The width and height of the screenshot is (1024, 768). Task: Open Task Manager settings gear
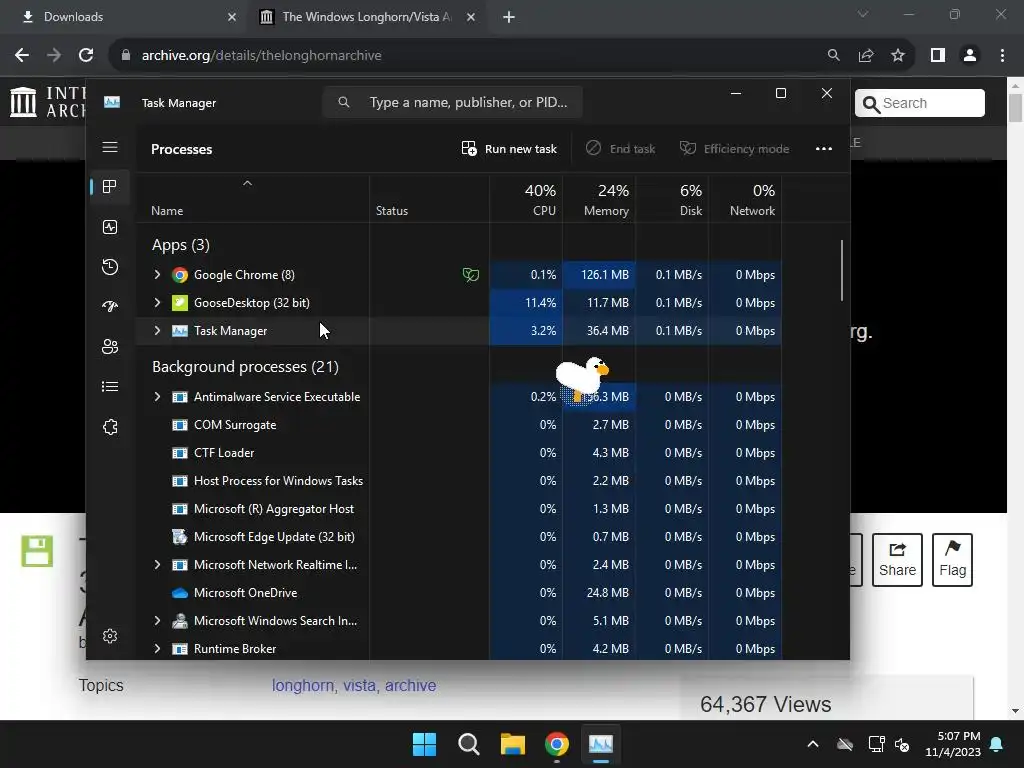110,636
